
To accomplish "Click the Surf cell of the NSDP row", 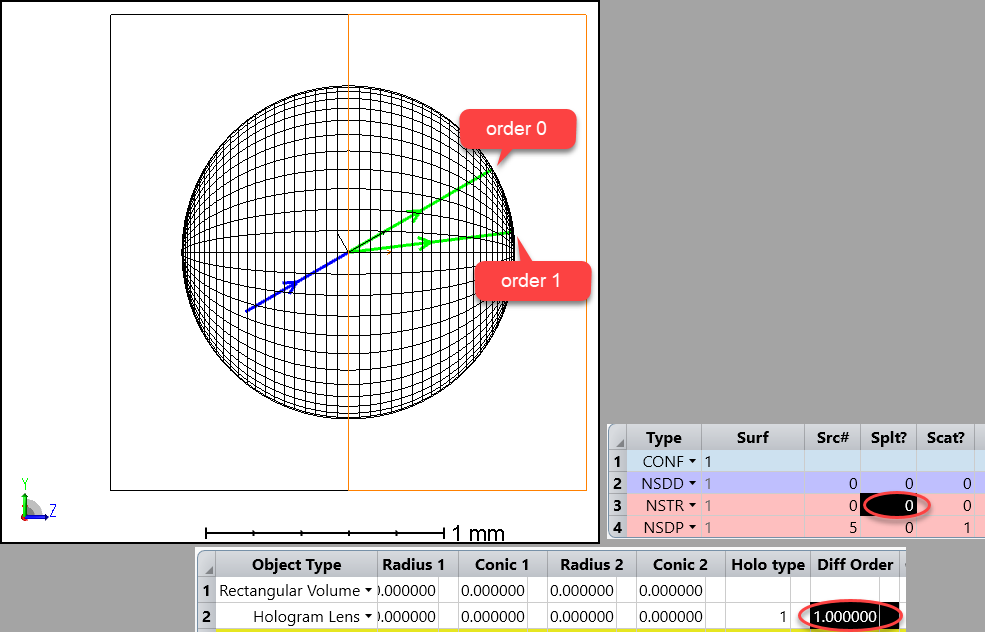I will click(753, 527).
